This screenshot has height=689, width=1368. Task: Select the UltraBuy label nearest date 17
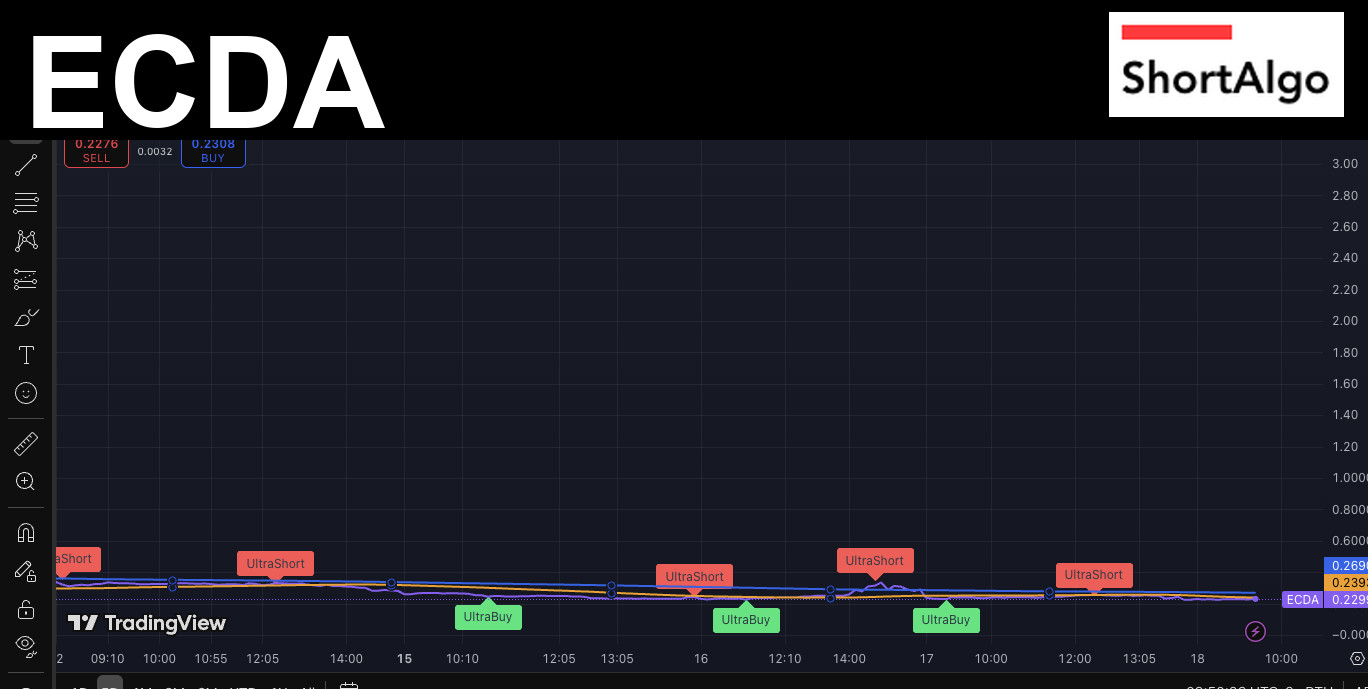coord(946,619)
